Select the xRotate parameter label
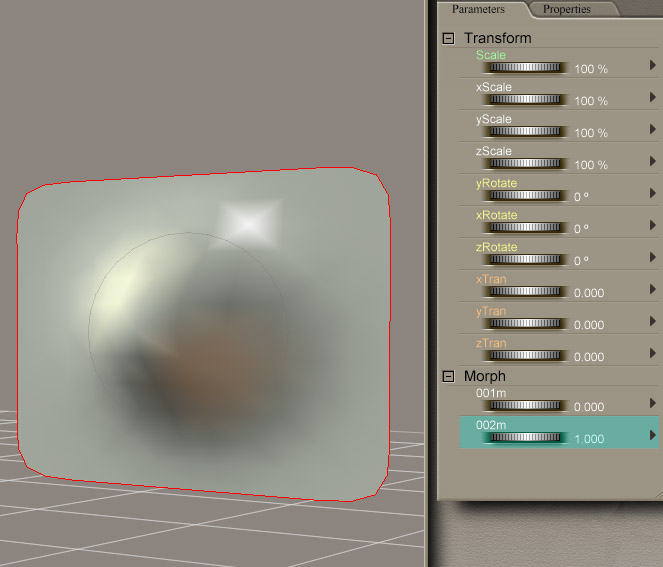 (x=496, y=215)
